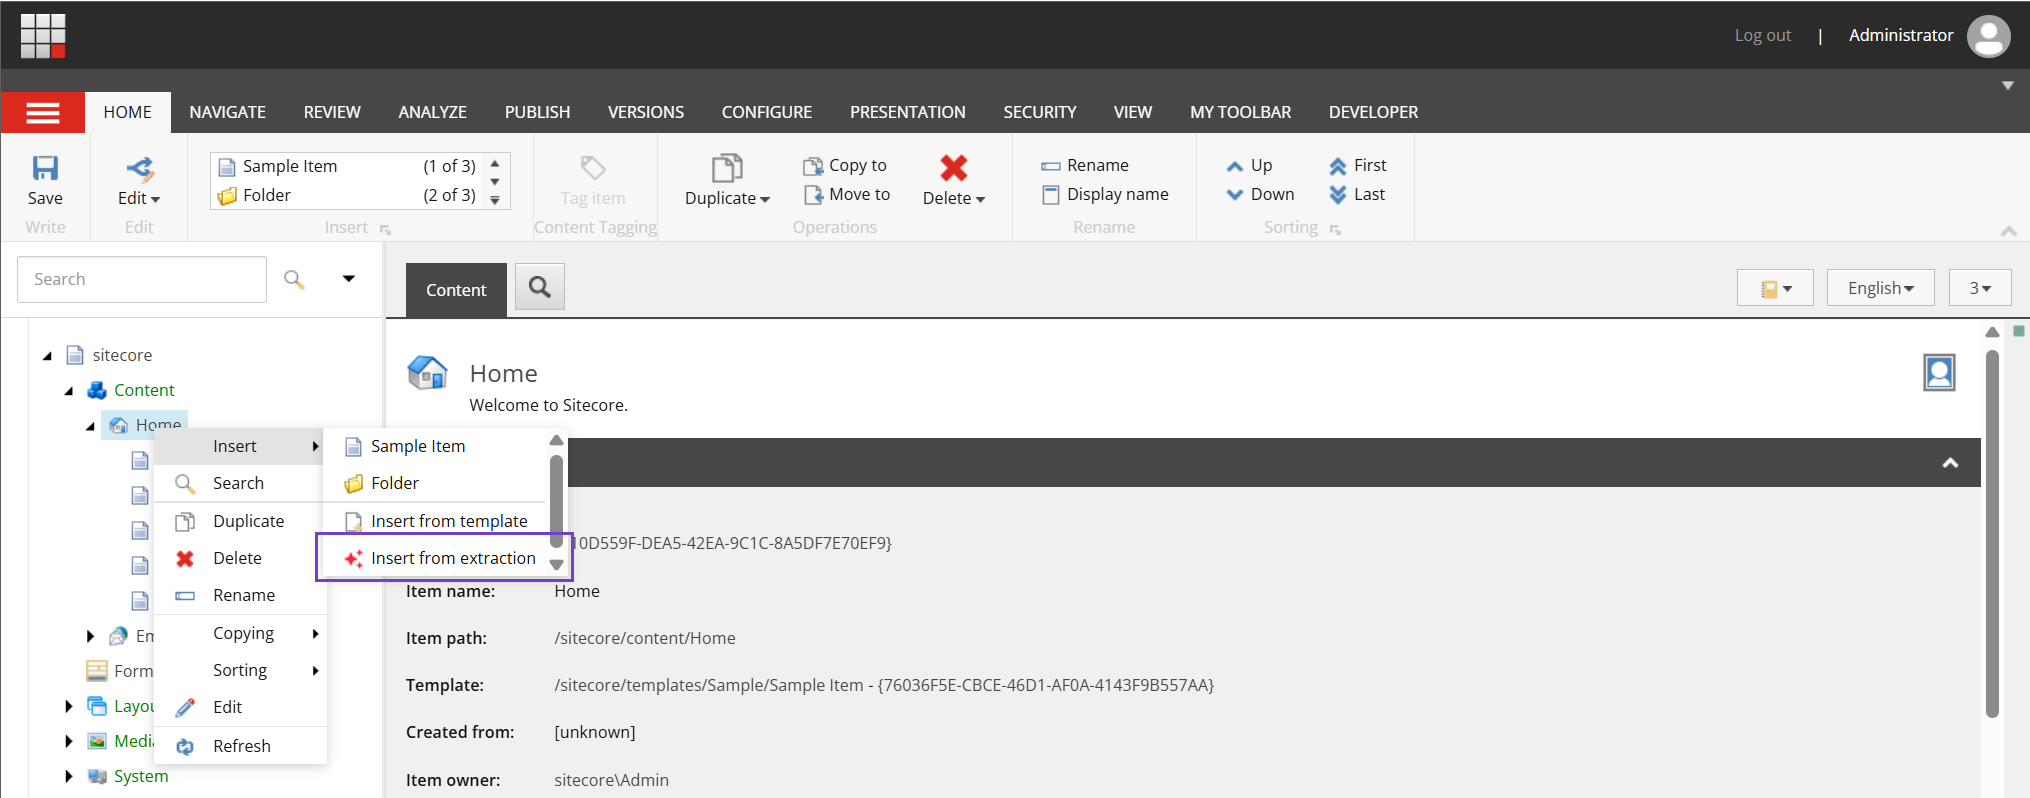Click into the Search input field
Image resolution: width=2030 pixels, height=798 pixels.
(x=142, y=279)
